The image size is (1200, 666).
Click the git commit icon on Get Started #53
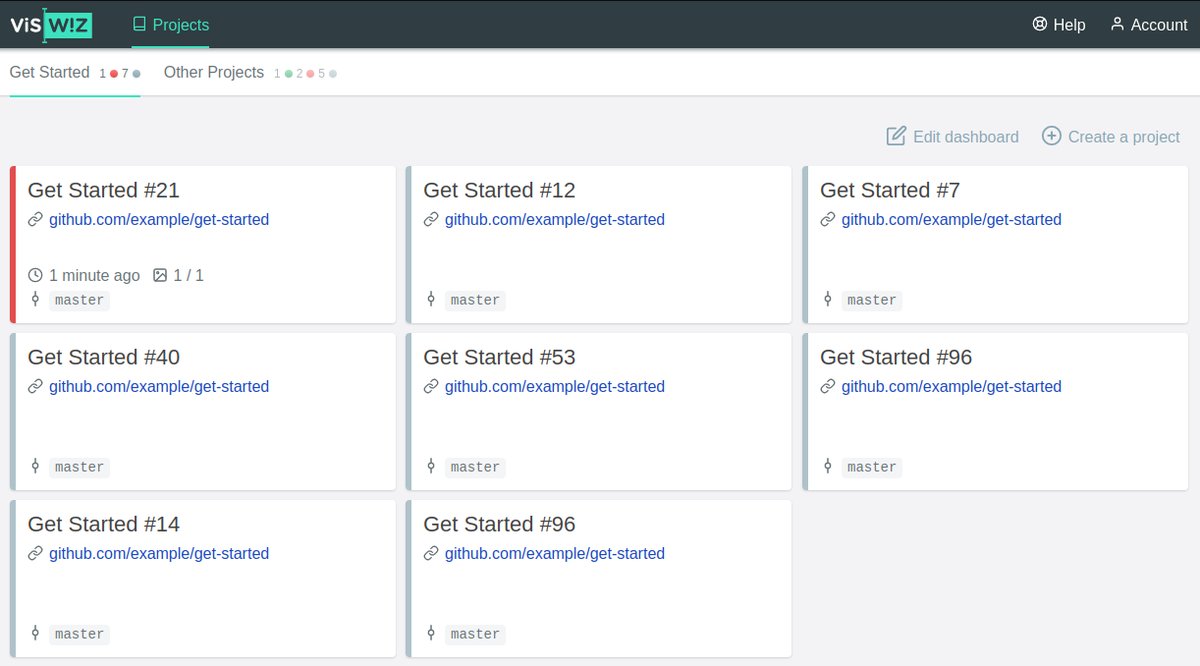pyautogui.click(x=431, y=466)
